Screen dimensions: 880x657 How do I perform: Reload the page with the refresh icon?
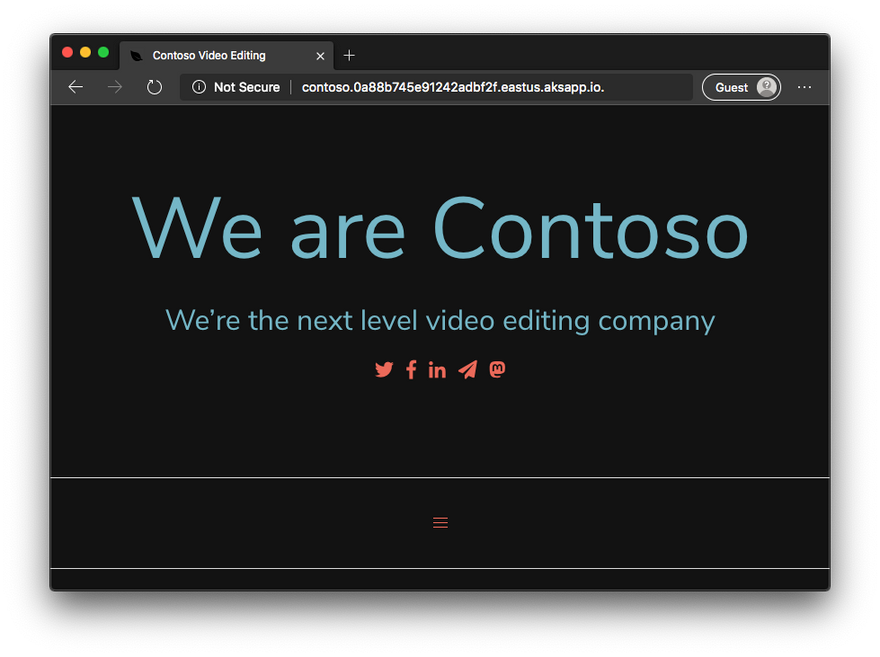click(x=154, y=87)
